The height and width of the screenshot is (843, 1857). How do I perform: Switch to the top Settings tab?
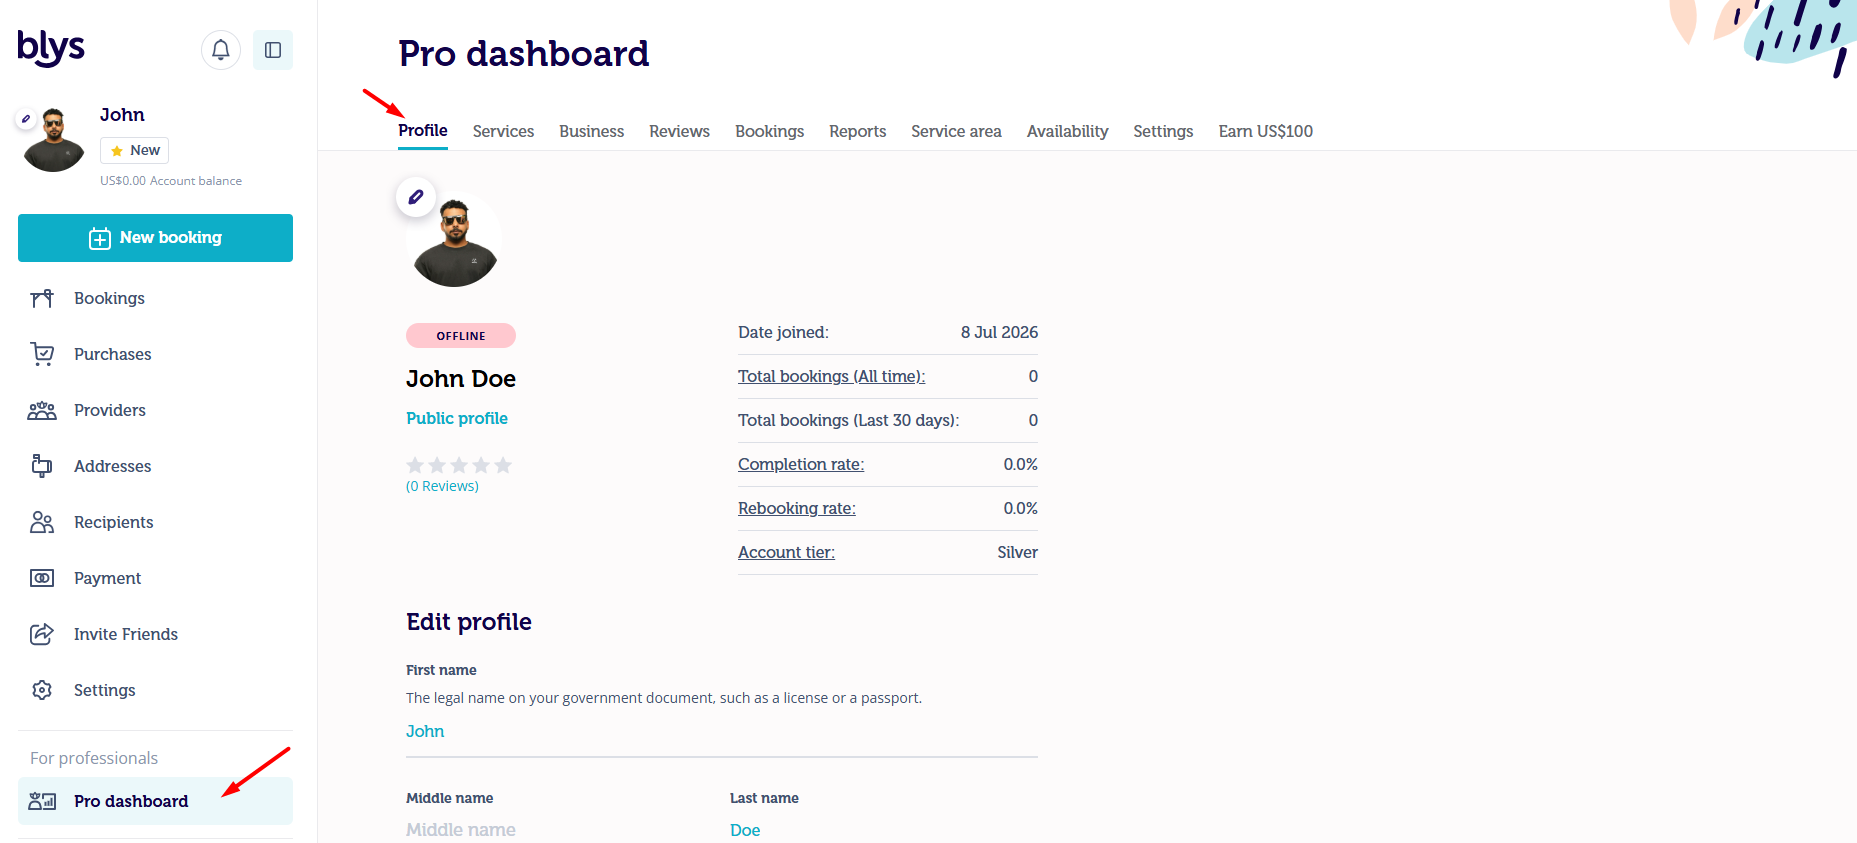[1163, 131]
